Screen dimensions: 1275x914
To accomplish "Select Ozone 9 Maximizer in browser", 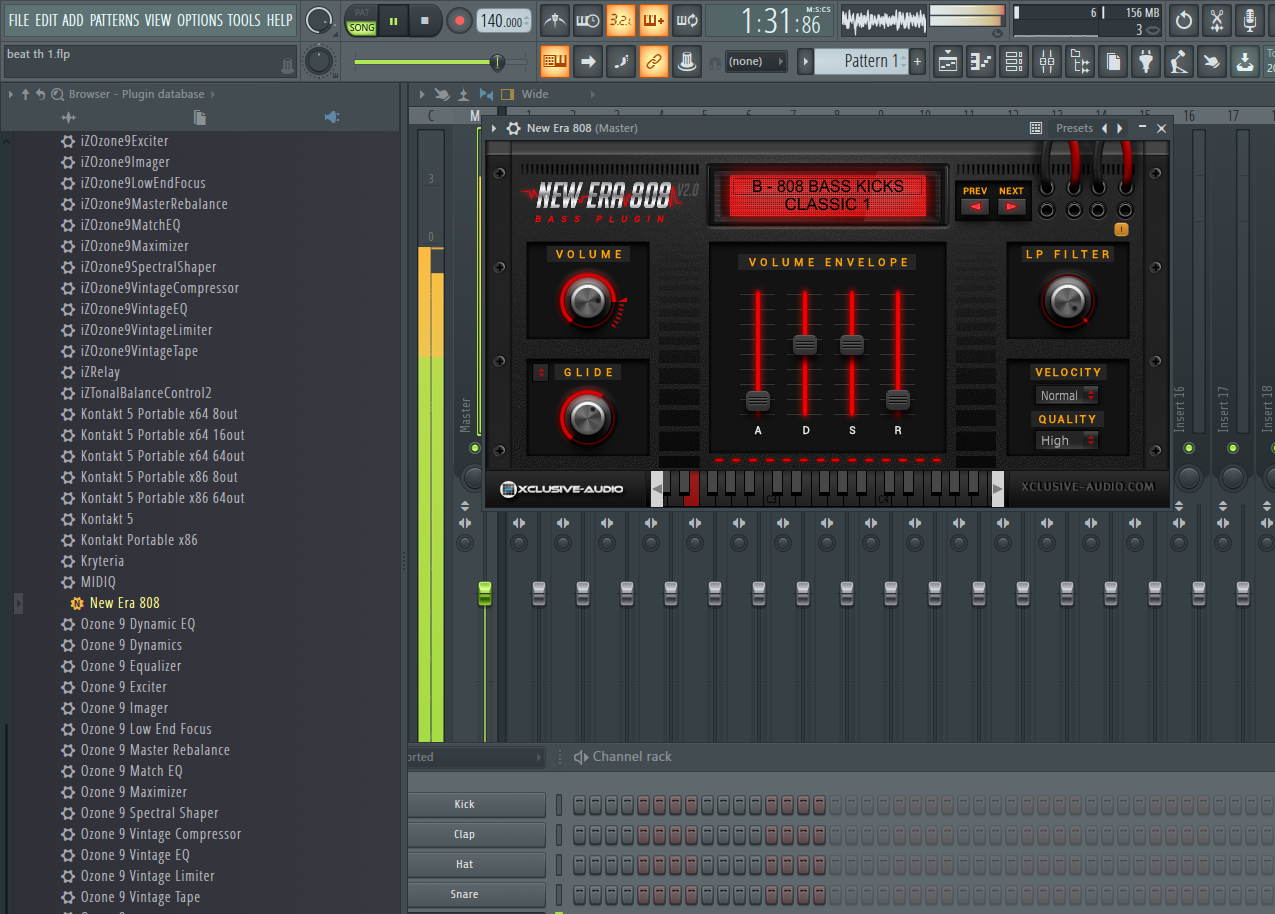I will pyautogui.click(x=134, y=792).
